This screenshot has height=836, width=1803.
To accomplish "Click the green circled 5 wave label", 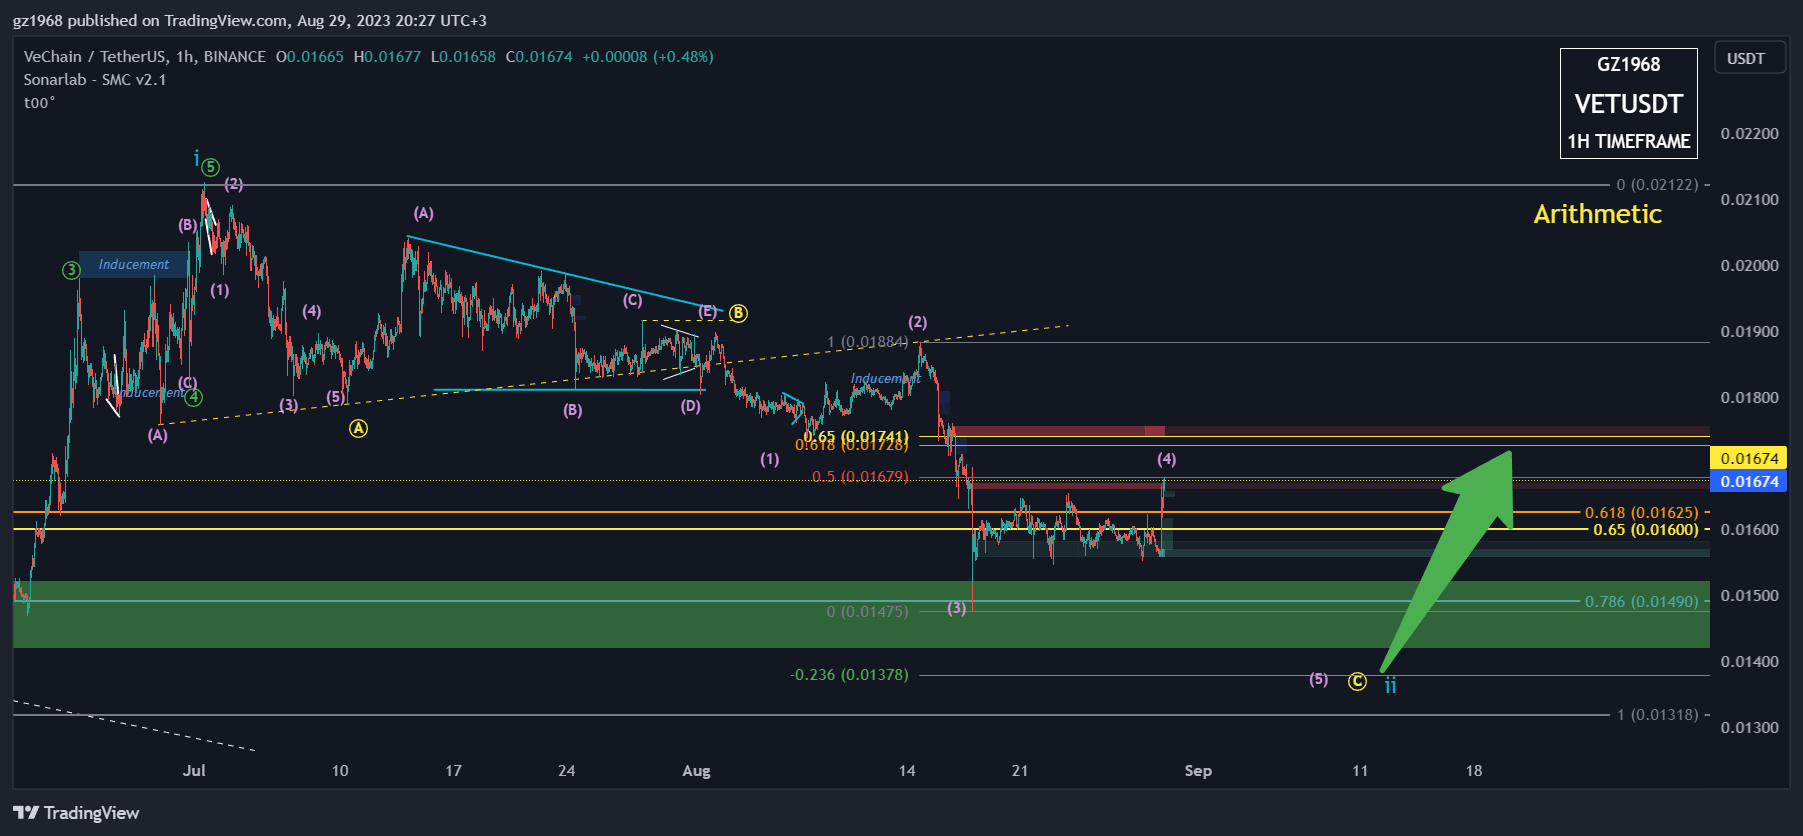I will click(210, 167).
